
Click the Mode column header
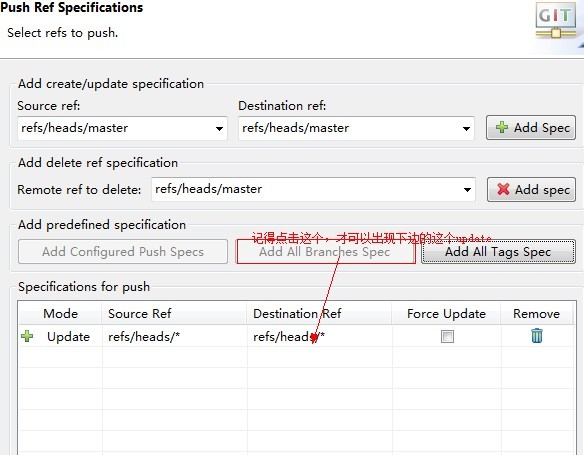pos(60,314)
